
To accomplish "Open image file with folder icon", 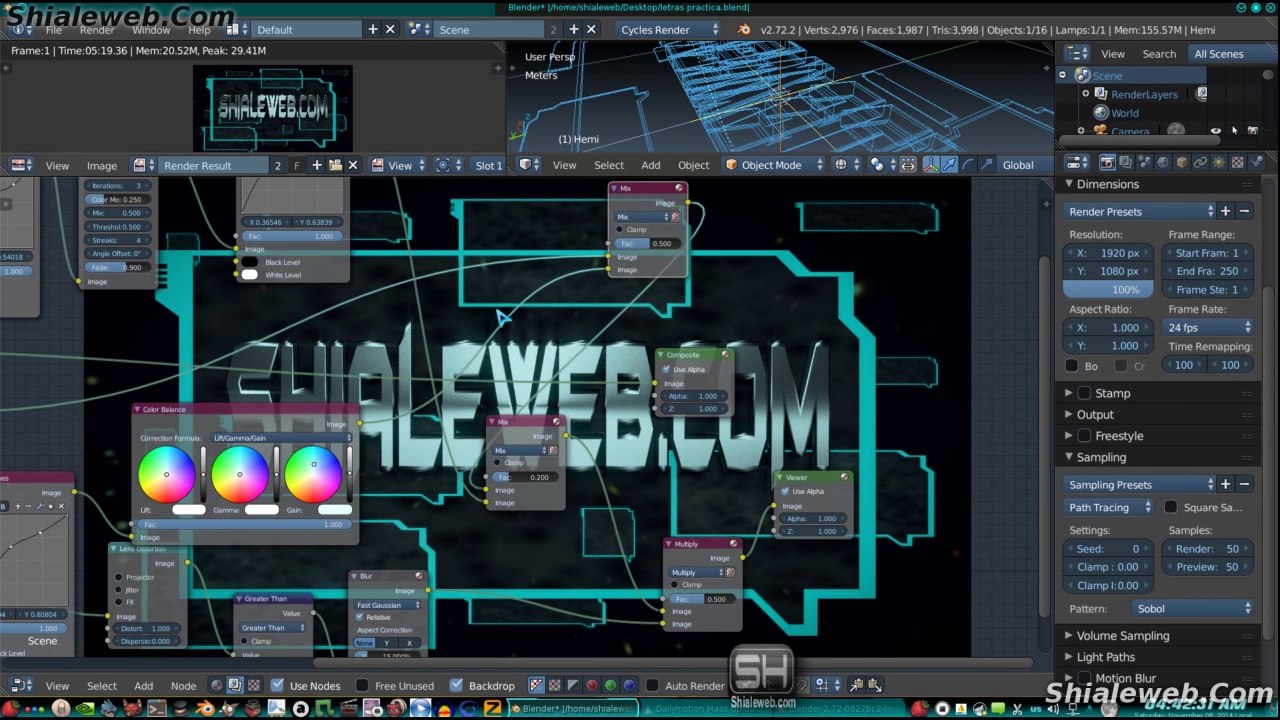I will click(335, 165).
